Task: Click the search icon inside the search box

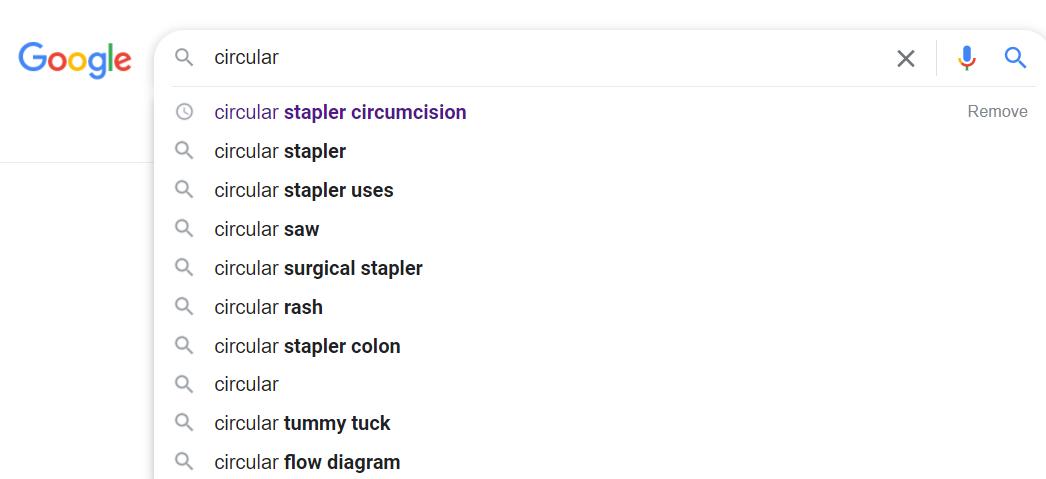Action: pyautogui.click(x=184, y=58)
